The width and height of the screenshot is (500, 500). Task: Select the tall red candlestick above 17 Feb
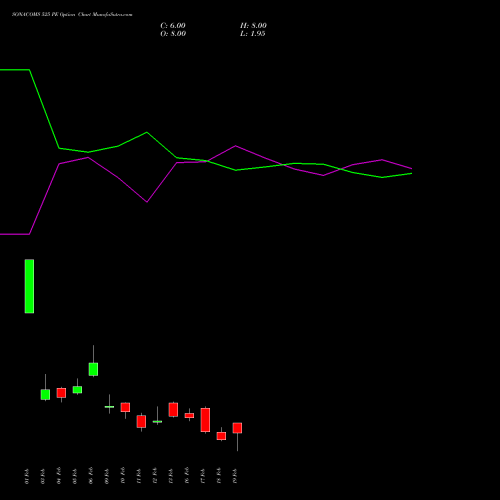pos(205,420)
